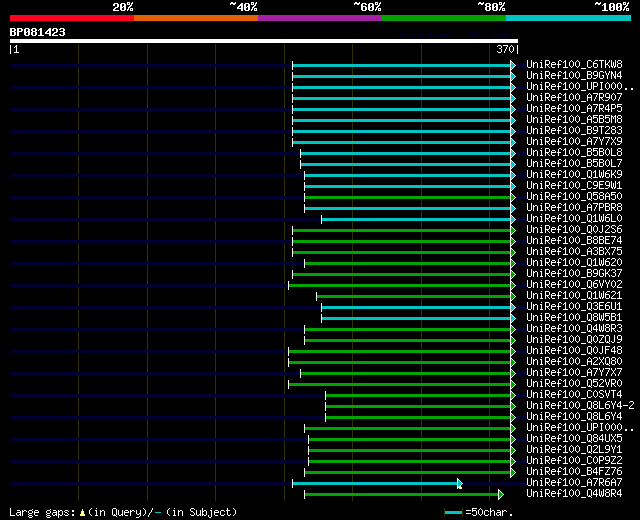Click the arrowhead ending the Q84UX5 alignment bar

click(x=513, y=440)
